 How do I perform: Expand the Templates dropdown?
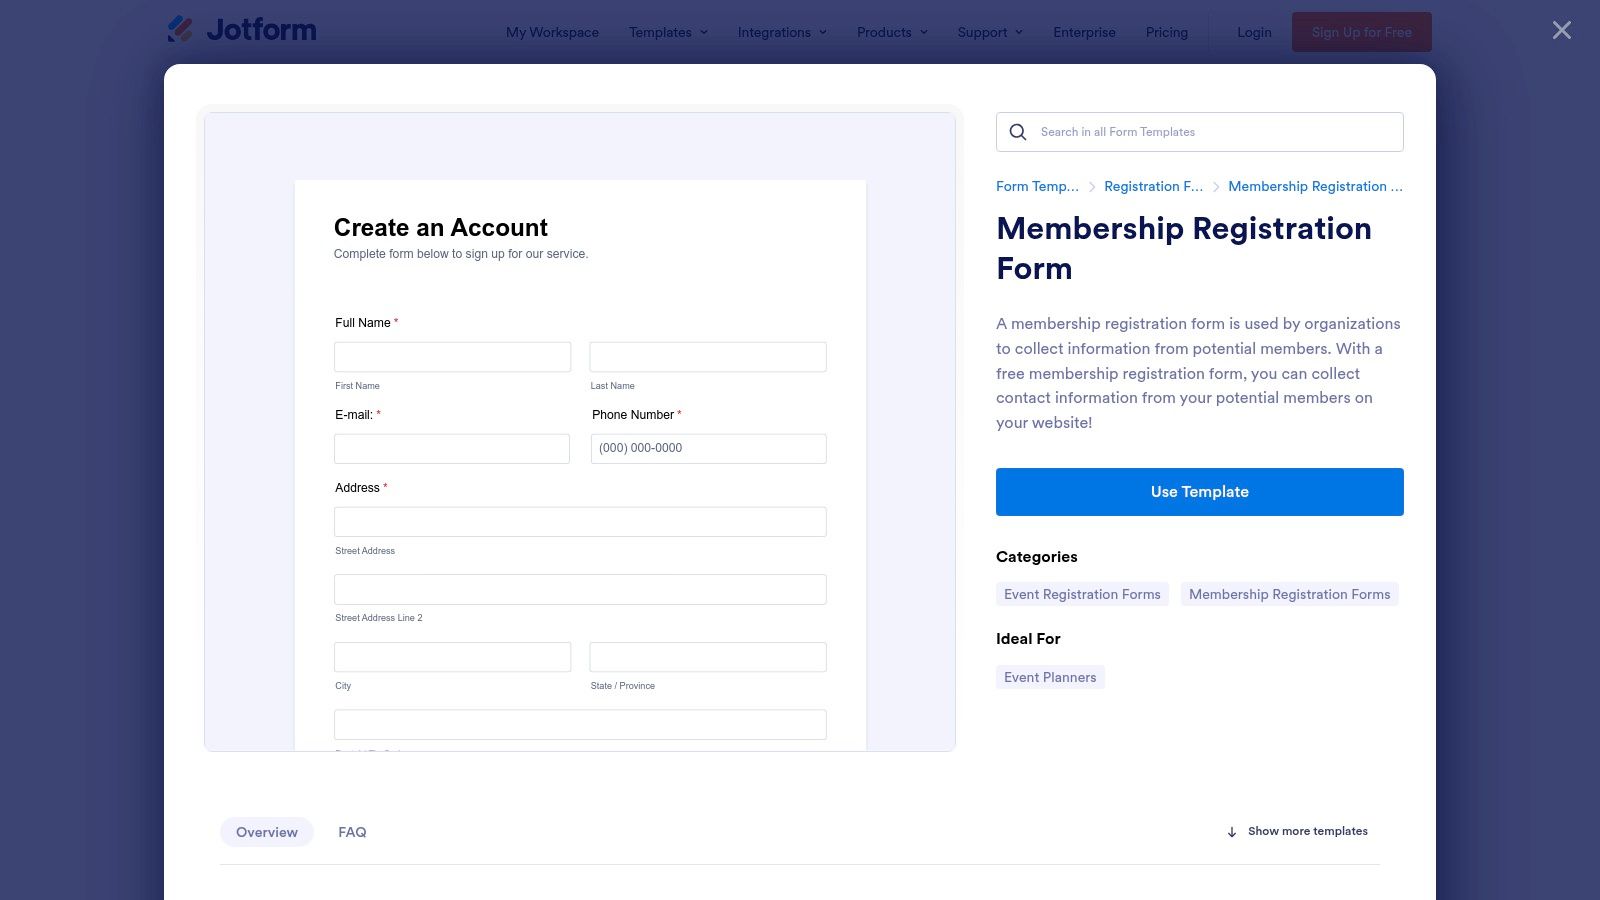point(660,32)
